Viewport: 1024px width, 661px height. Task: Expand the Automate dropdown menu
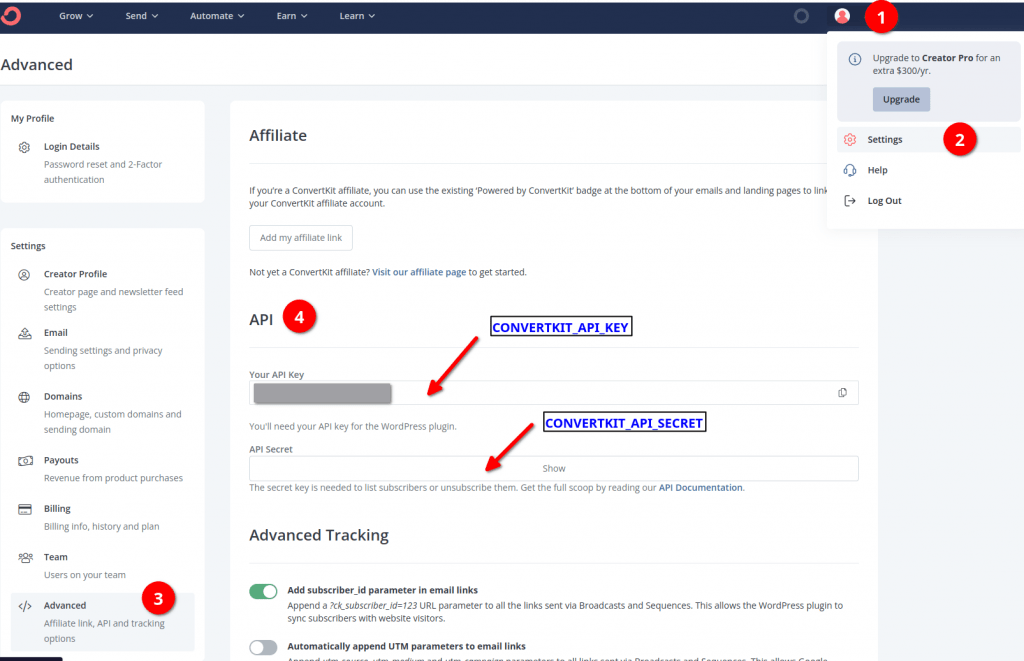[217, 16]
